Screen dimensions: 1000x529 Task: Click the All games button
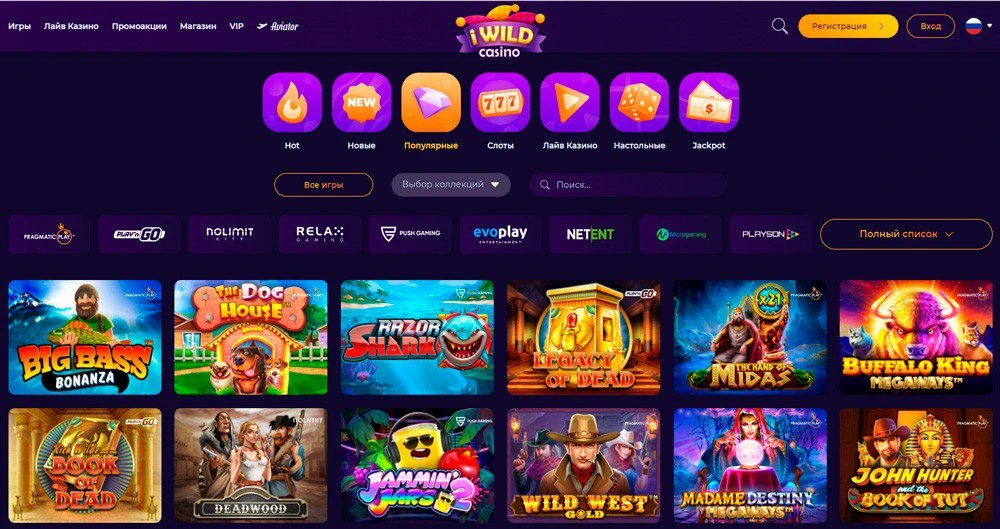pos(323,184)
